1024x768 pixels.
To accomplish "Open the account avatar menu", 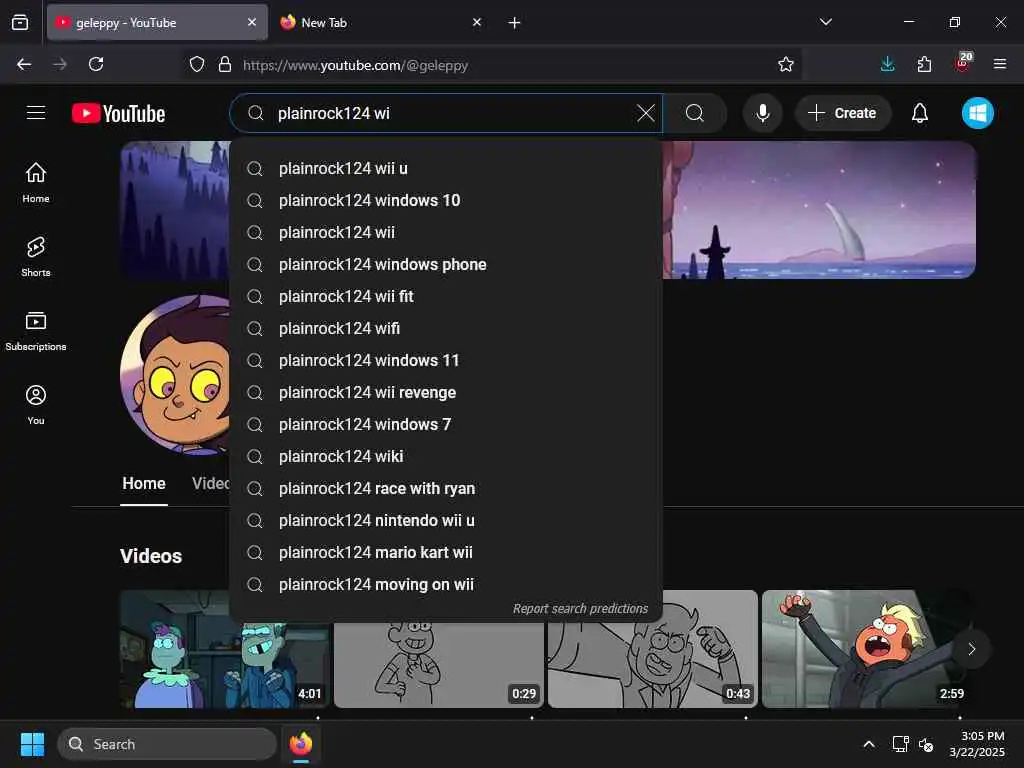I will (x=978, y=113).
